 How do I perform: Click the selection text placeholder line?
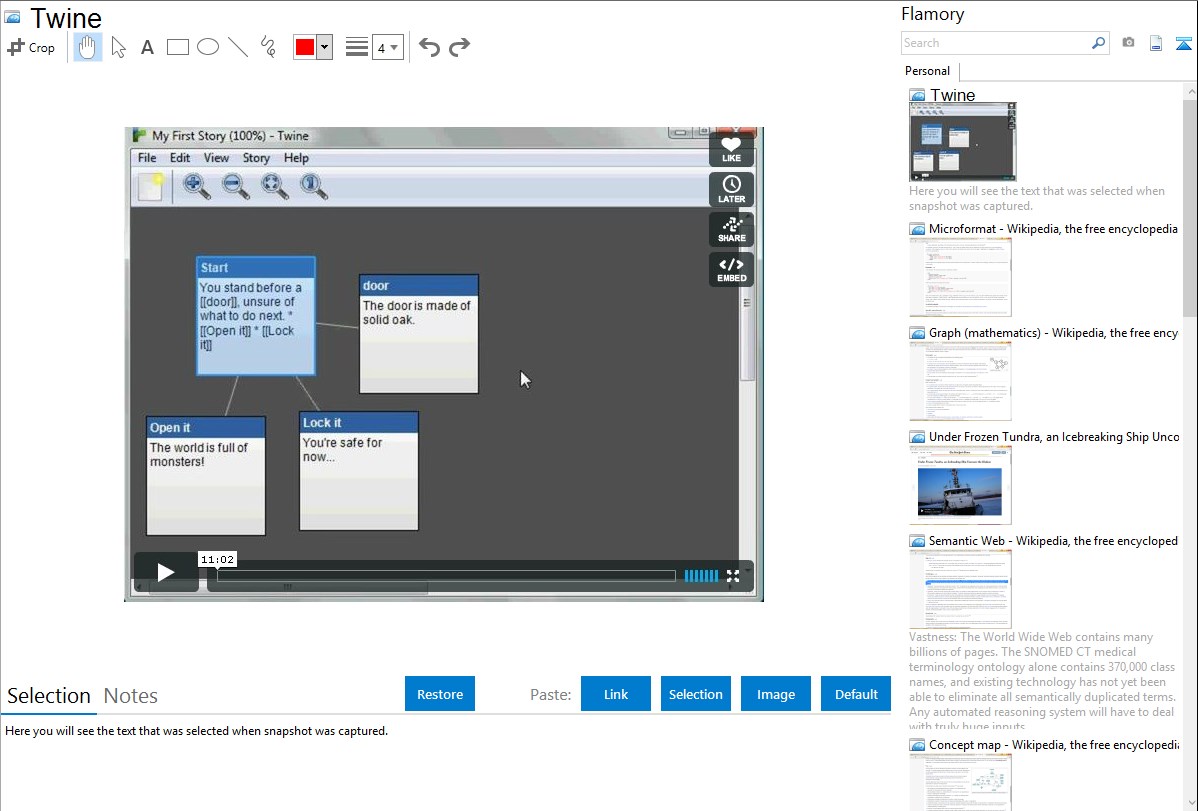196,731
